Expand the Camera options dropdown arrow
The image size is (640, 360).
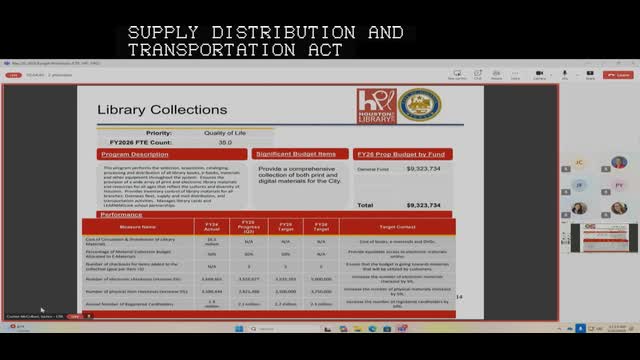(x=551, y=75)
